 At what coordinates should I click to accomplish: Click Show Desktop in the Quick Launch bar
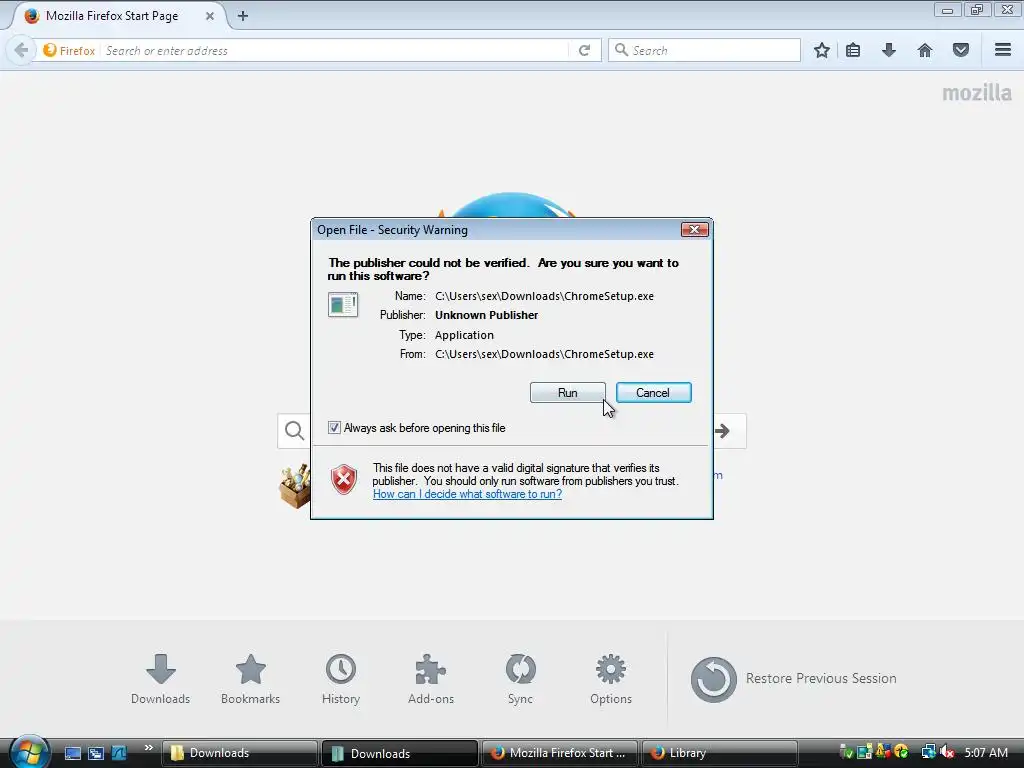point(72,753)
